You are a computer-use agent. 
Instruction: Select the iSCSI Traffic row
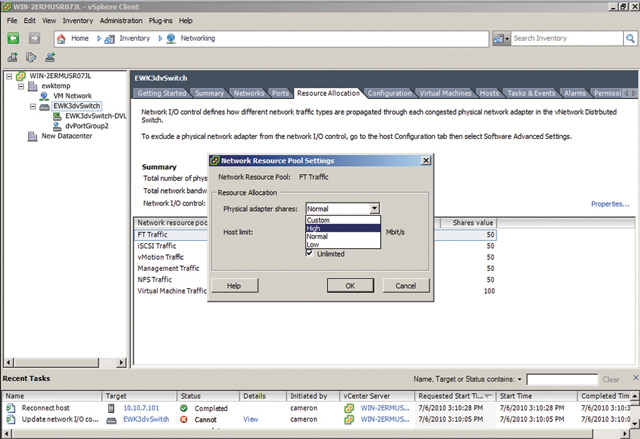coord(316,246)
